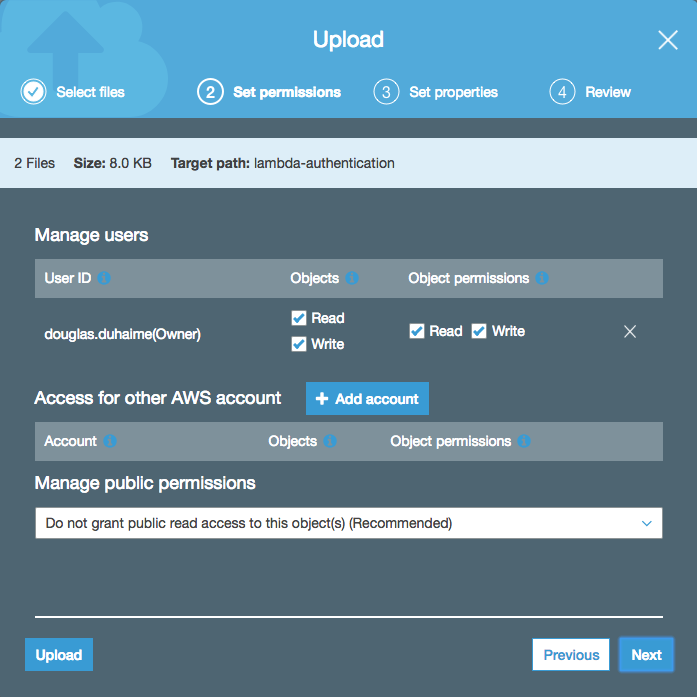Image resolution: width=697 pixels, height=697 pixels.
Task: Click the lambda-authentication target path text
Action: (x=324, y=163)
